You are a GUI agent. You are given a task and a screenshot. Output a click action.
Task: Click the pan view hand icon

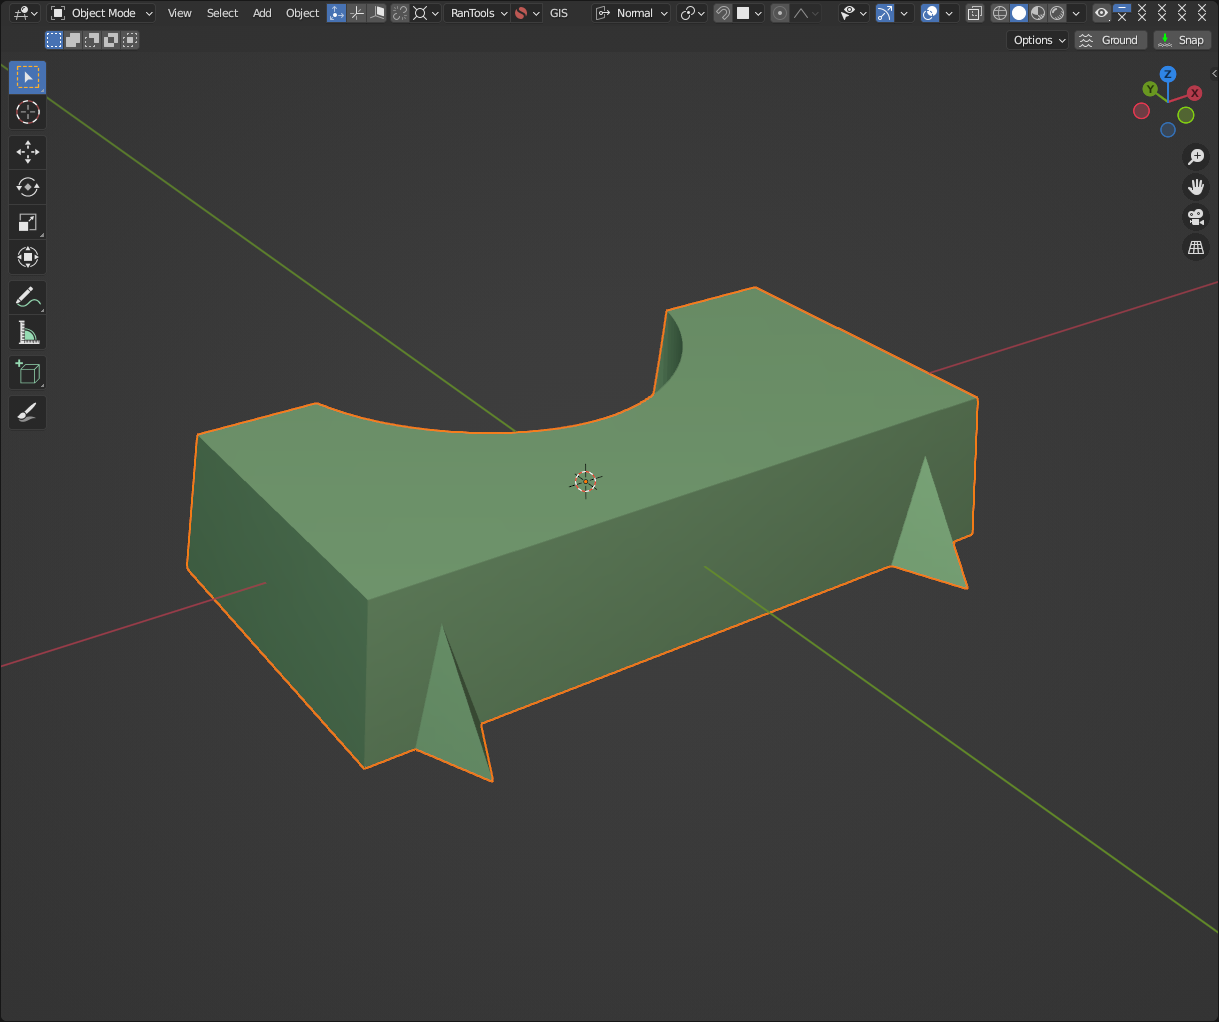[x=1195, y=187]
